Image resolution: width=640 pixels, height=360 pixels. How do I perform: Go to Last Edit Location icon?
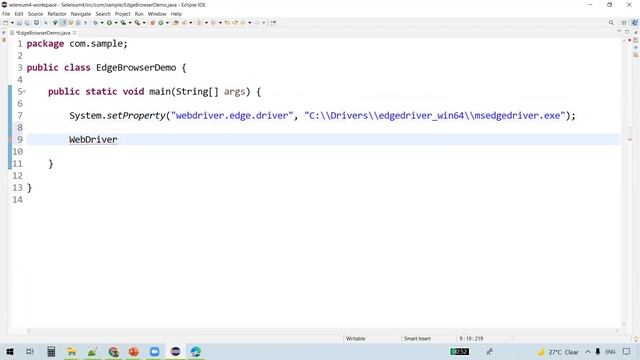227,23
